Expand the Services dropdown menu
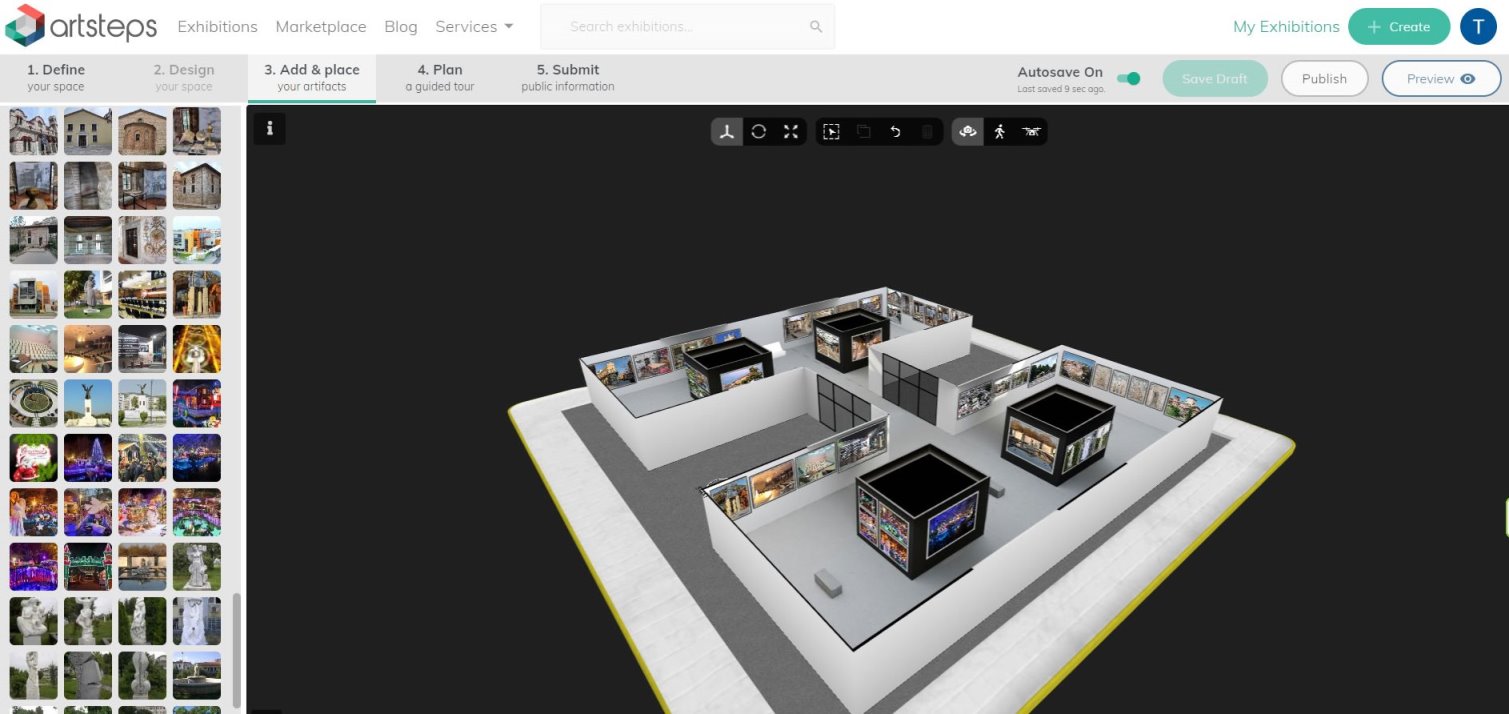Screen dimensions: 1509x714 (x=474, y=27)
